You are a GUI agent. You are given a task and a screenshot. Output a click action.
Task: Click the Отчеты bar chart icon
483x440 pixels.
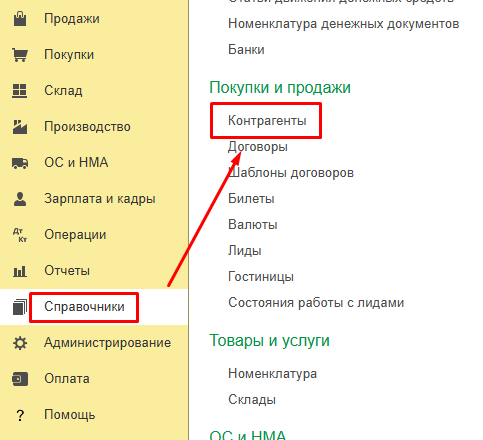20,271
